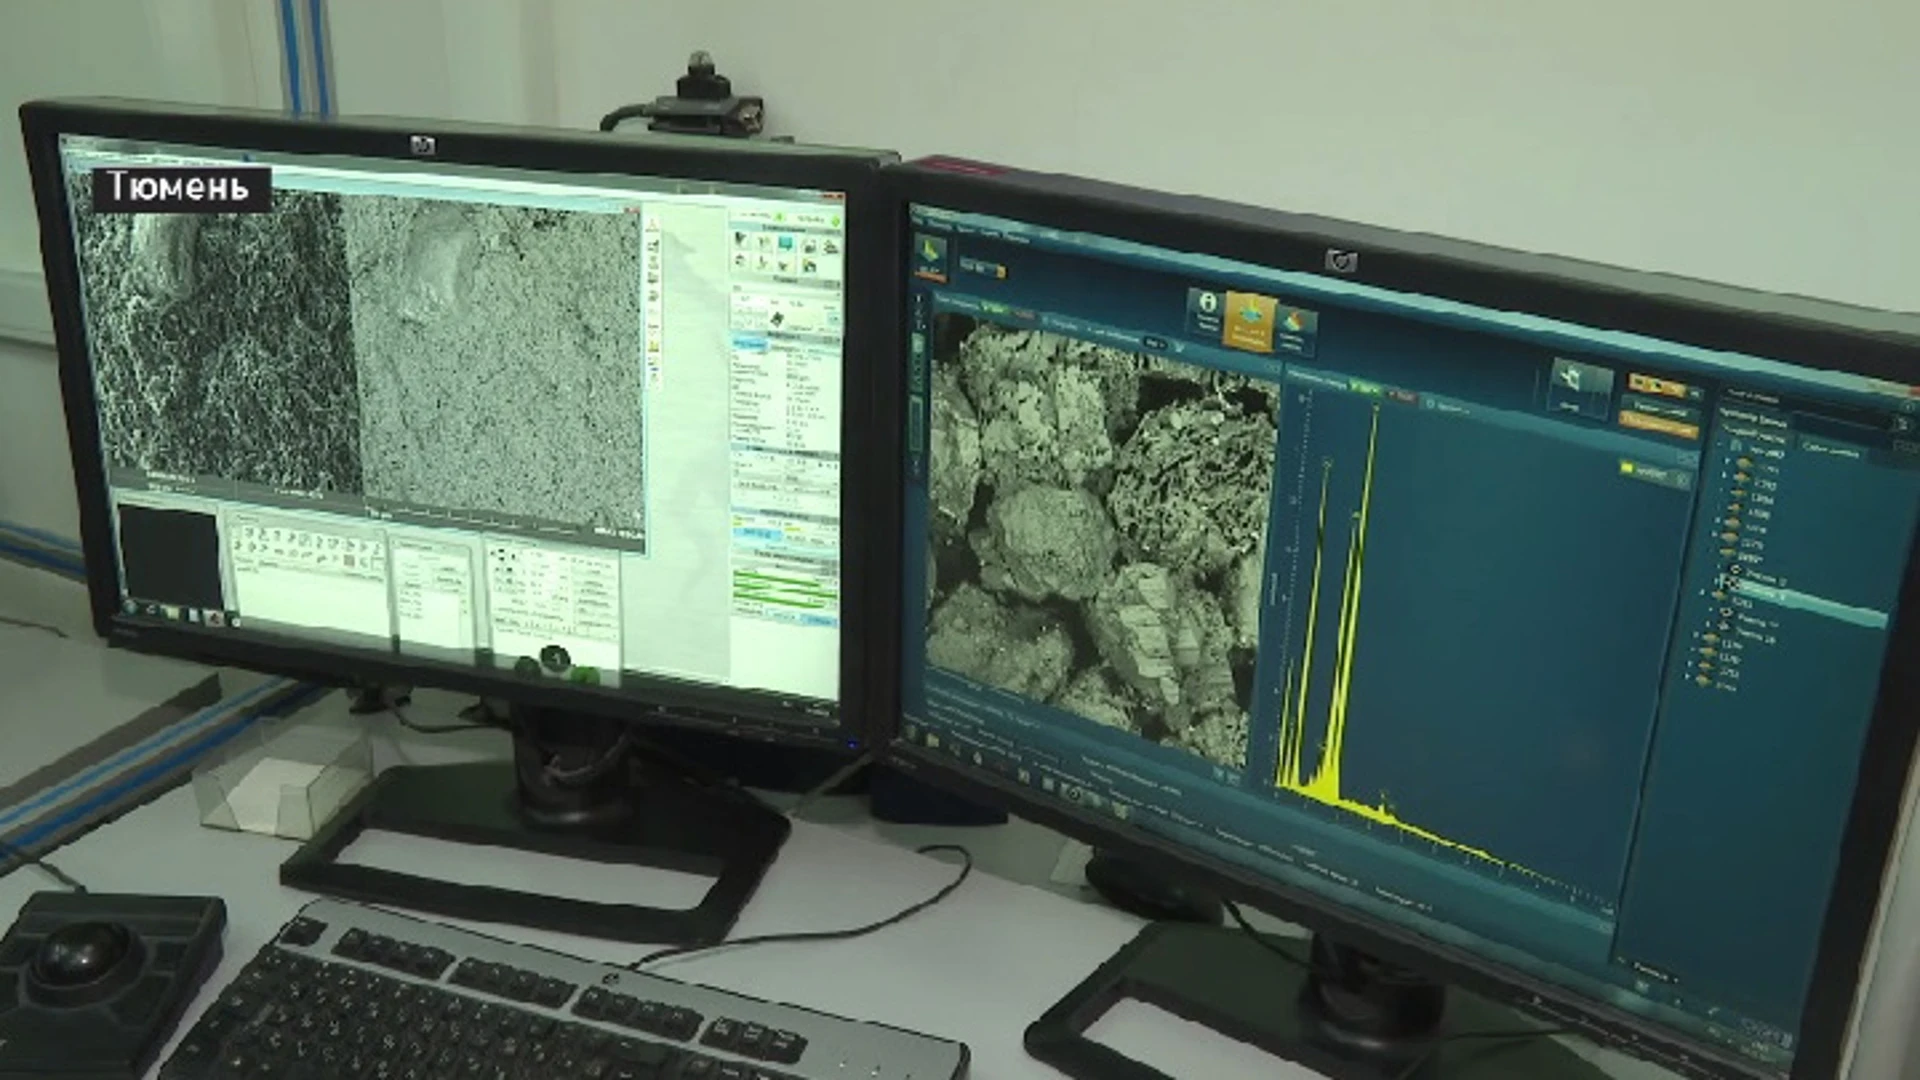This screenshot has height=1080, width=1920.
Task: Click the last icon in the icon grid's top row
Action: 830,247
